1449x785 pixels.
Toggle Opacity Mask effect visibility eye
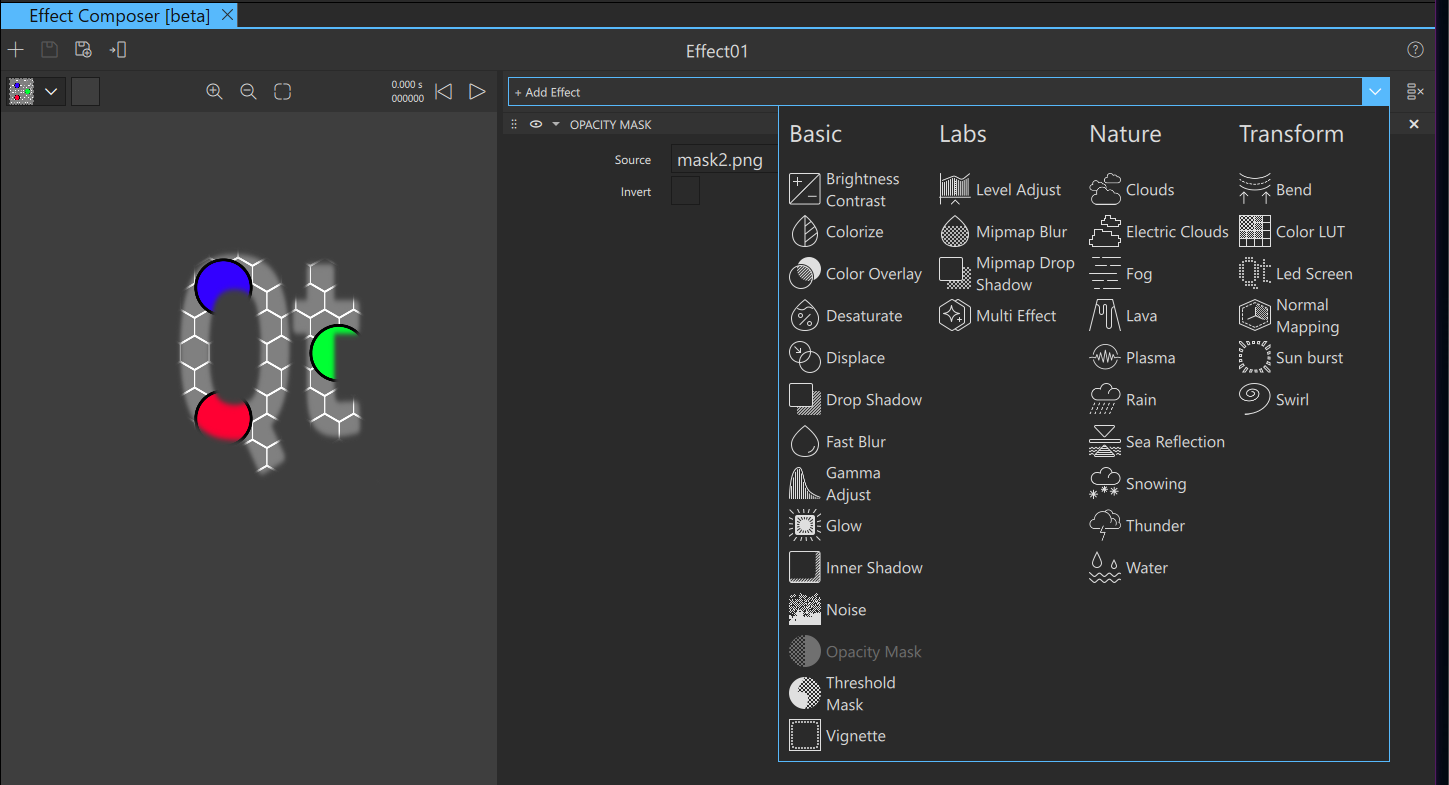click(536, 124)
